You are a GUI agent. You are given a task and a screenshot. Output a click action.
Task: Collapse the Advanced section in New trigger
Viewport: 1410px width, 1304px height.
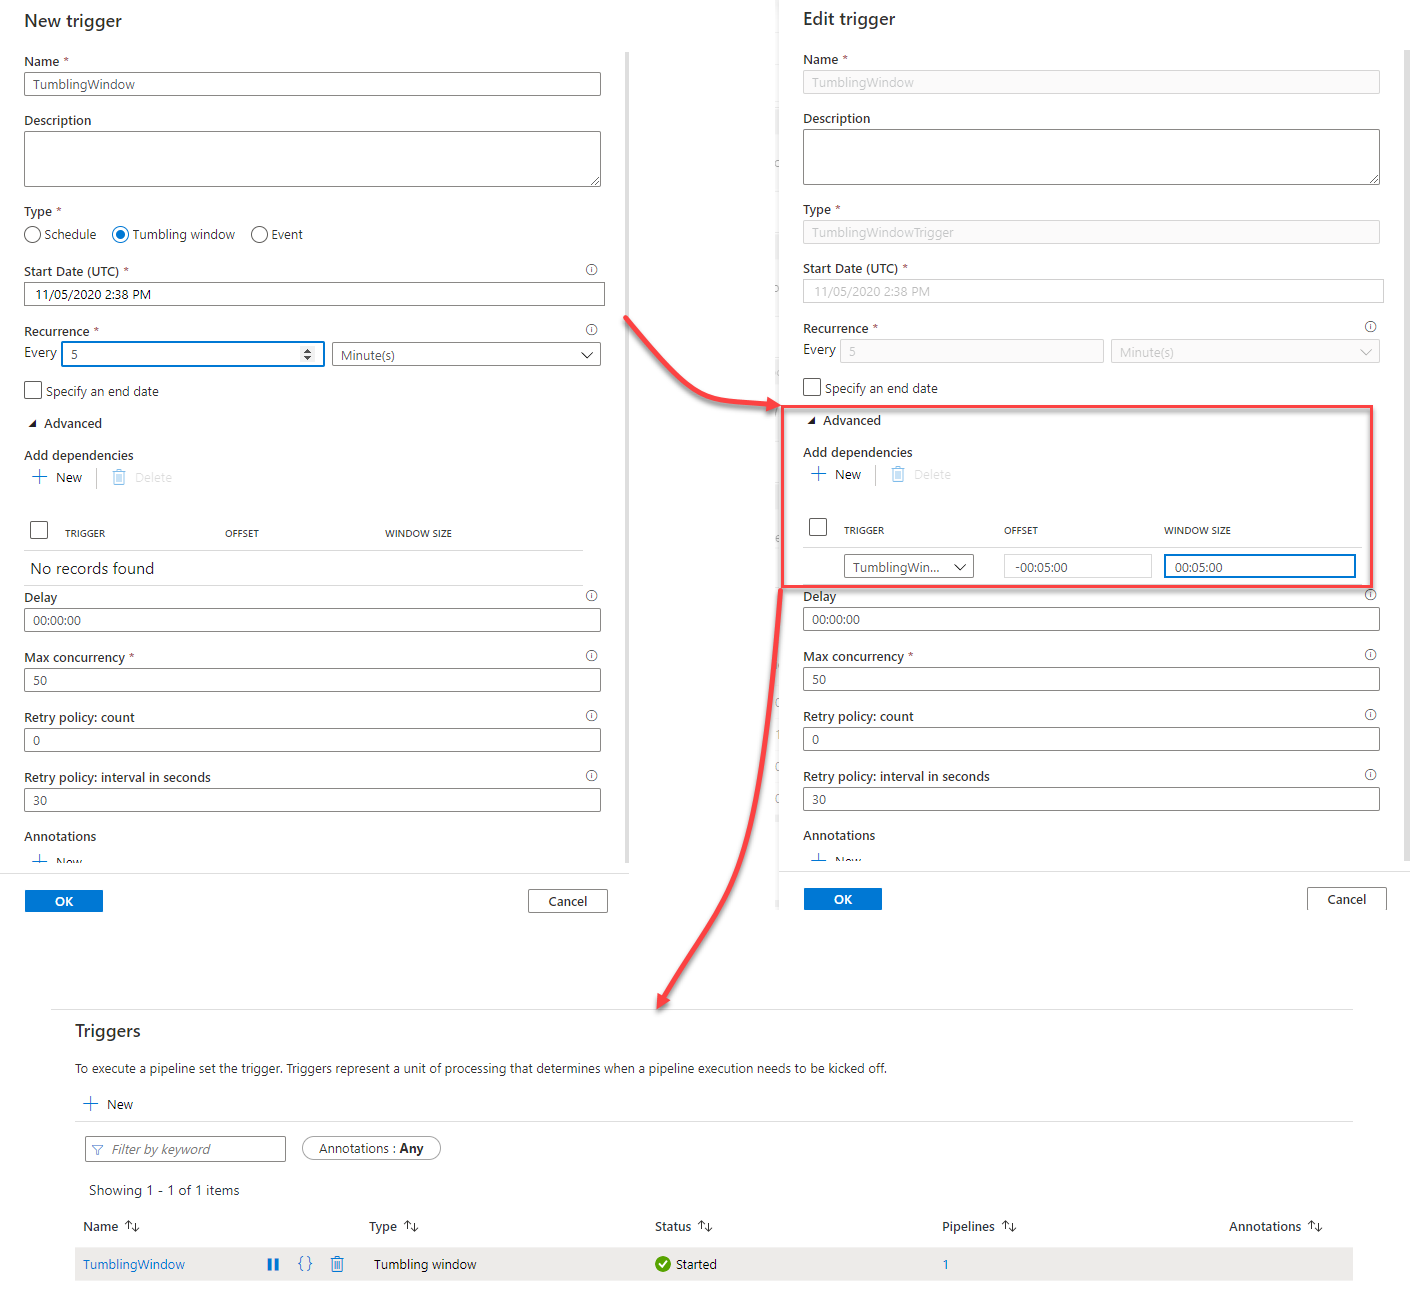pos(33,424)
